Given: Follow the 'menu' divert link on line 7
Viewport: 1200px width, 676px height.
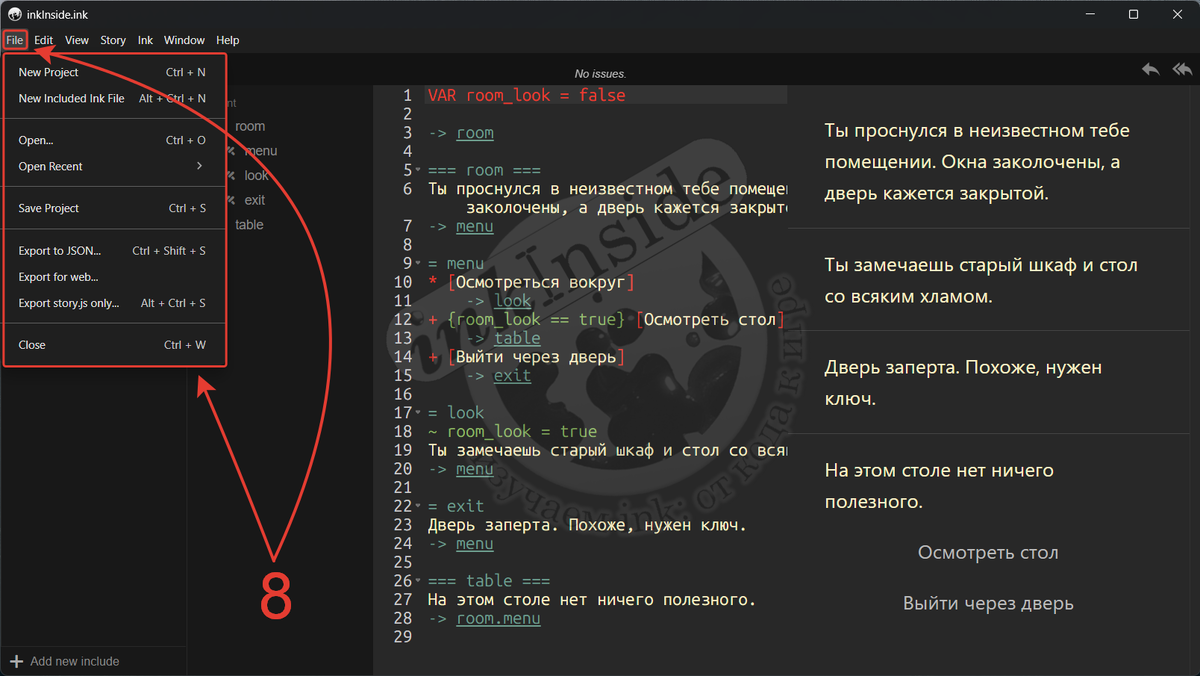Looking at the screenshot, I should tap(475, 226).
